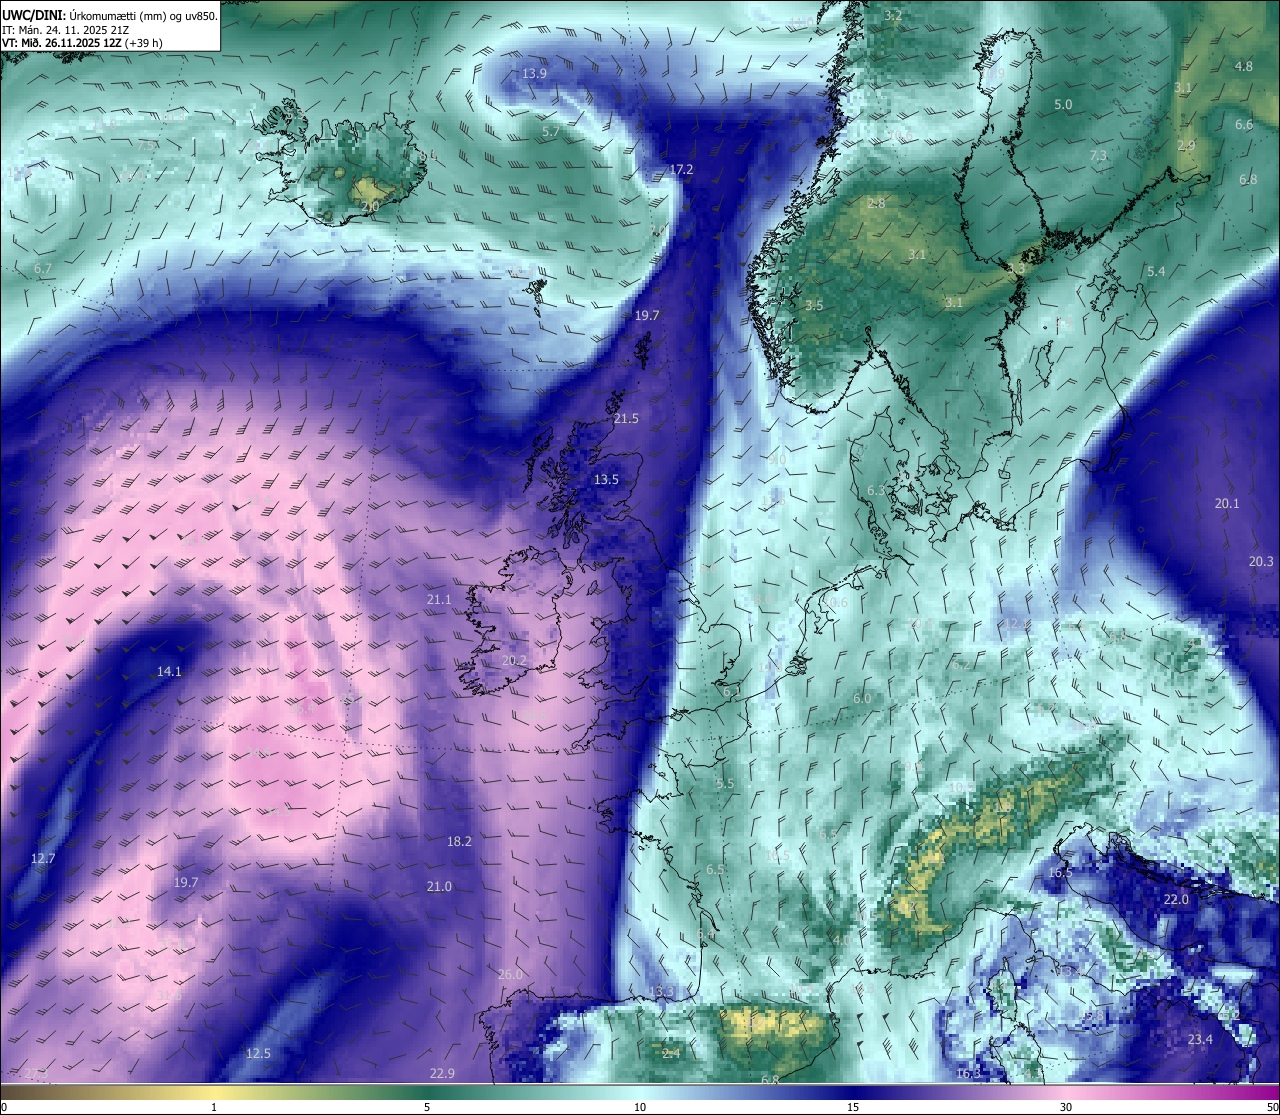Image resolution: width=1280 pixels, height=1115 pixels.
Task: Click the 10 label on the color scale
Action: point(640,1107)
